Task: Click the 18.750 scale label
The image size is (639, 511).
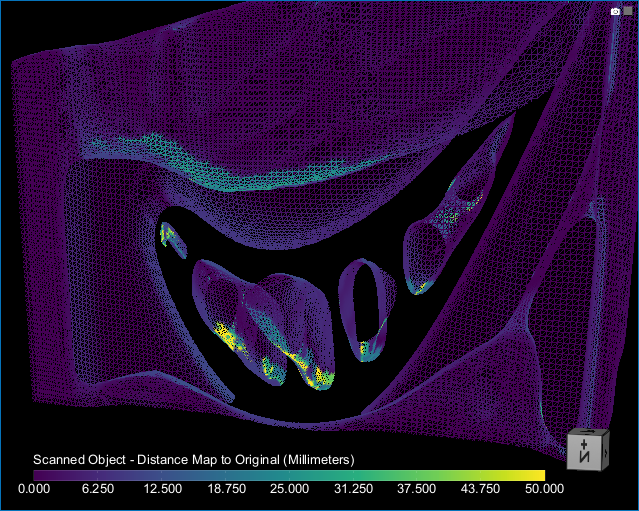Action: (x=225, y=489)
